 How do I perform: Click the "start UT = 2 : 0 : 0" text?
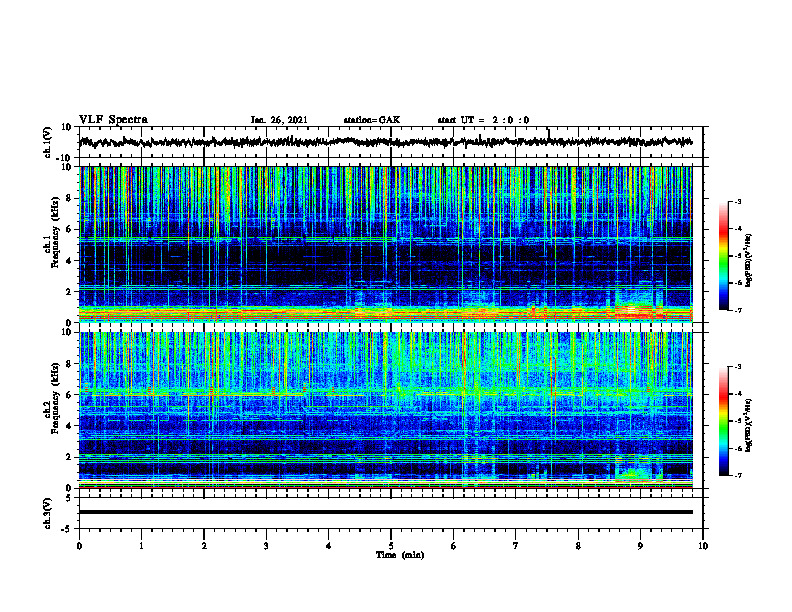click(x=483, y=120)
